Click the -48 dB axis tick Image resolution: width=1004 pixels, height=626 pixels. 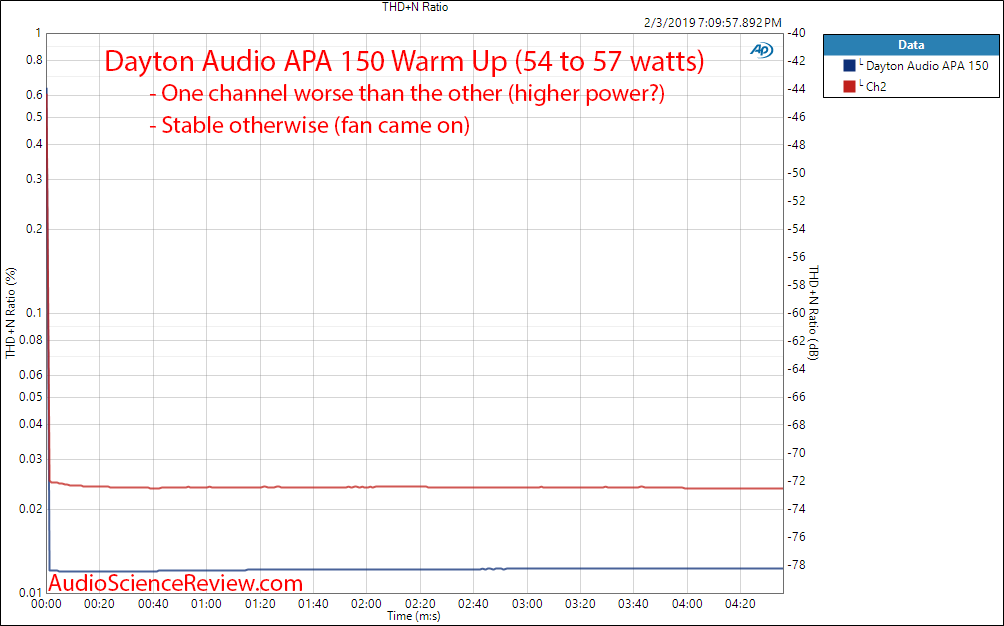pyautogui.click(x=797, y=145)
